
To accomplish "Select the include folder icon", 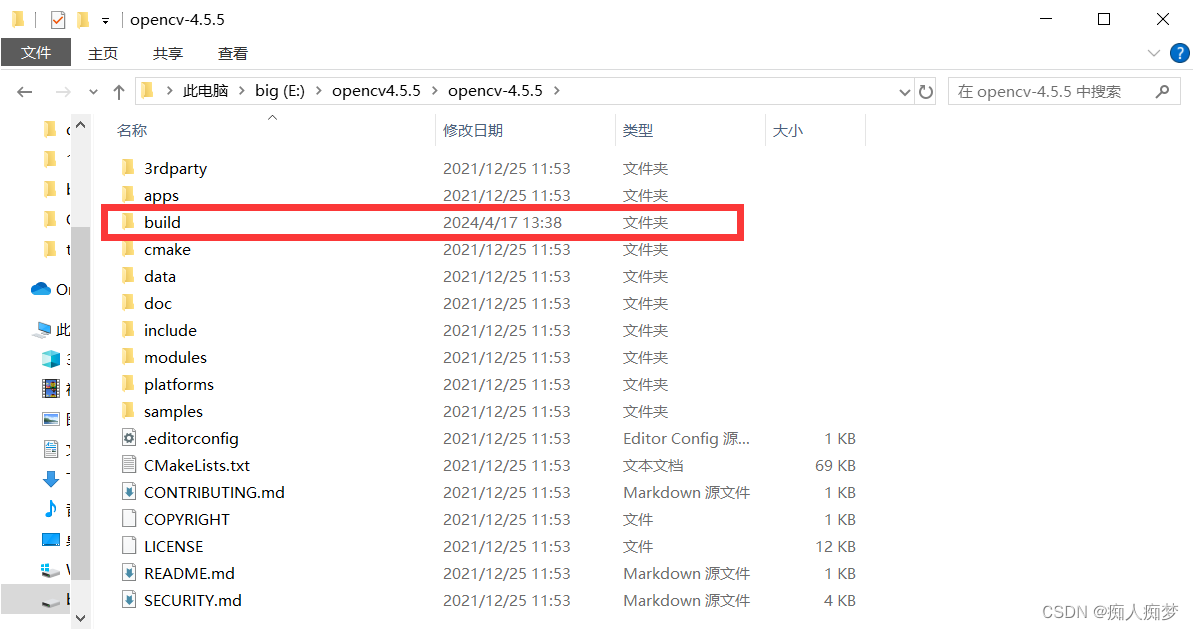I will [x=128, y=330].
